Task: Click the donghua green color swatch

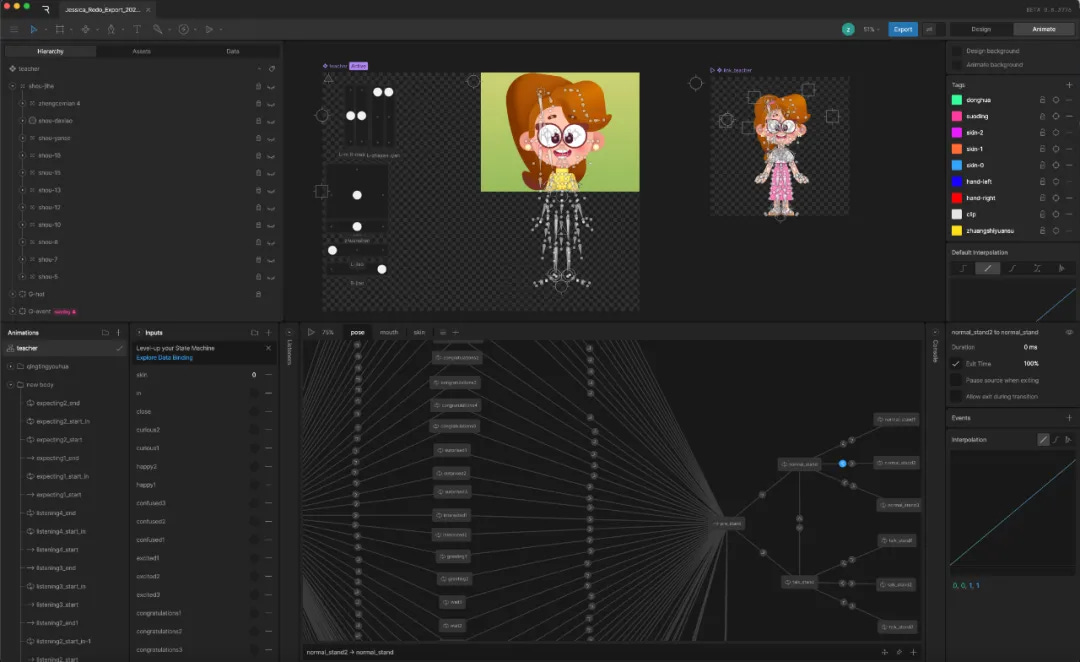Action: [x=957, y=100]
